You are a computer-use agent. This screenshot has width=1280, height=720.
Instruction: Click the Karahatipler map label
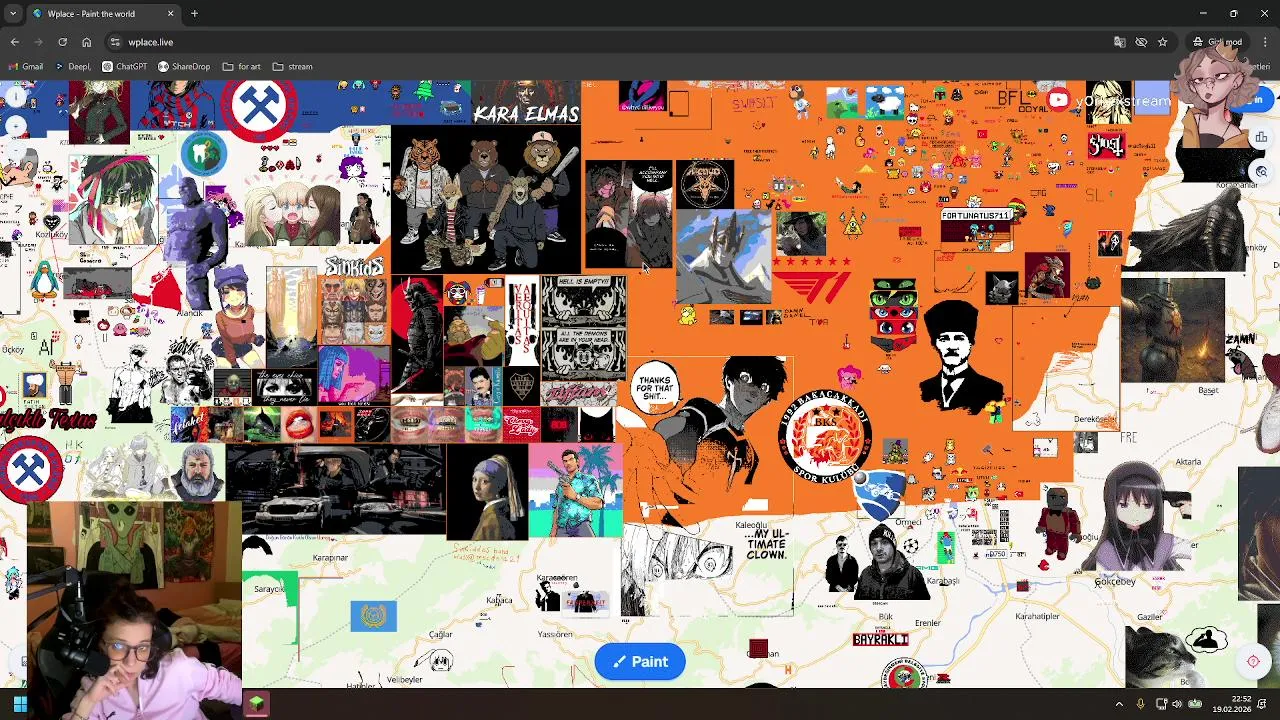[1037, 616]
